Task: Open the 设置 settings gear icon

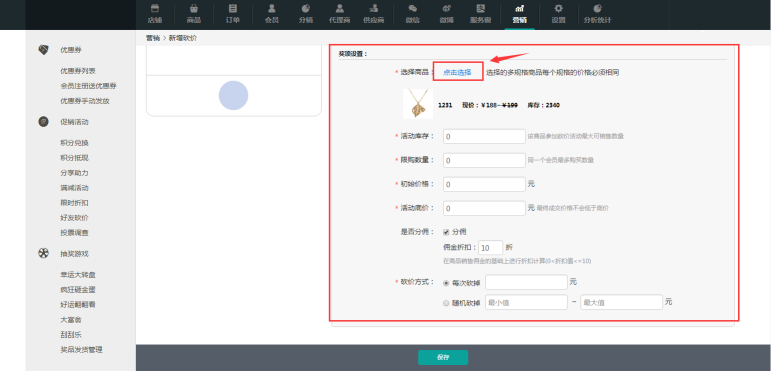Action: 559,8
